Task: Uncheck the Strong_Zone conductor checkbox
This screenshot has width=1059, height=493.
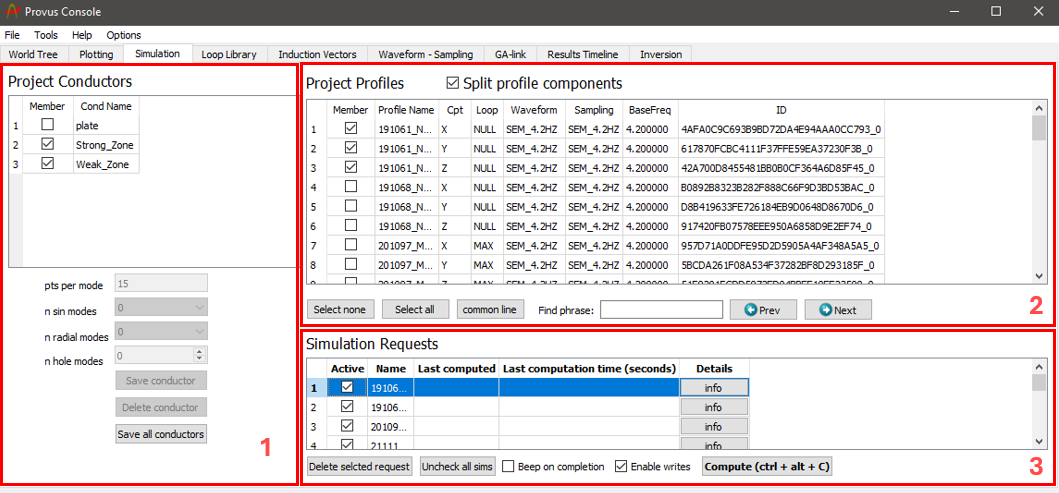Action: coord(46,145)
